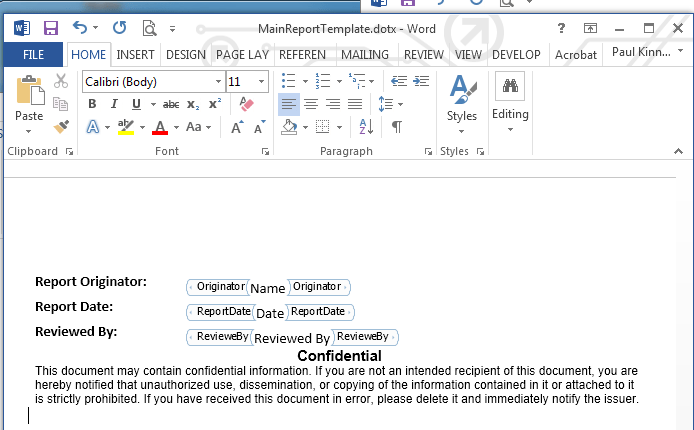Click the Name placeholder in Originator control
Viewport: 694px width, 430px height.
point(267,288)
